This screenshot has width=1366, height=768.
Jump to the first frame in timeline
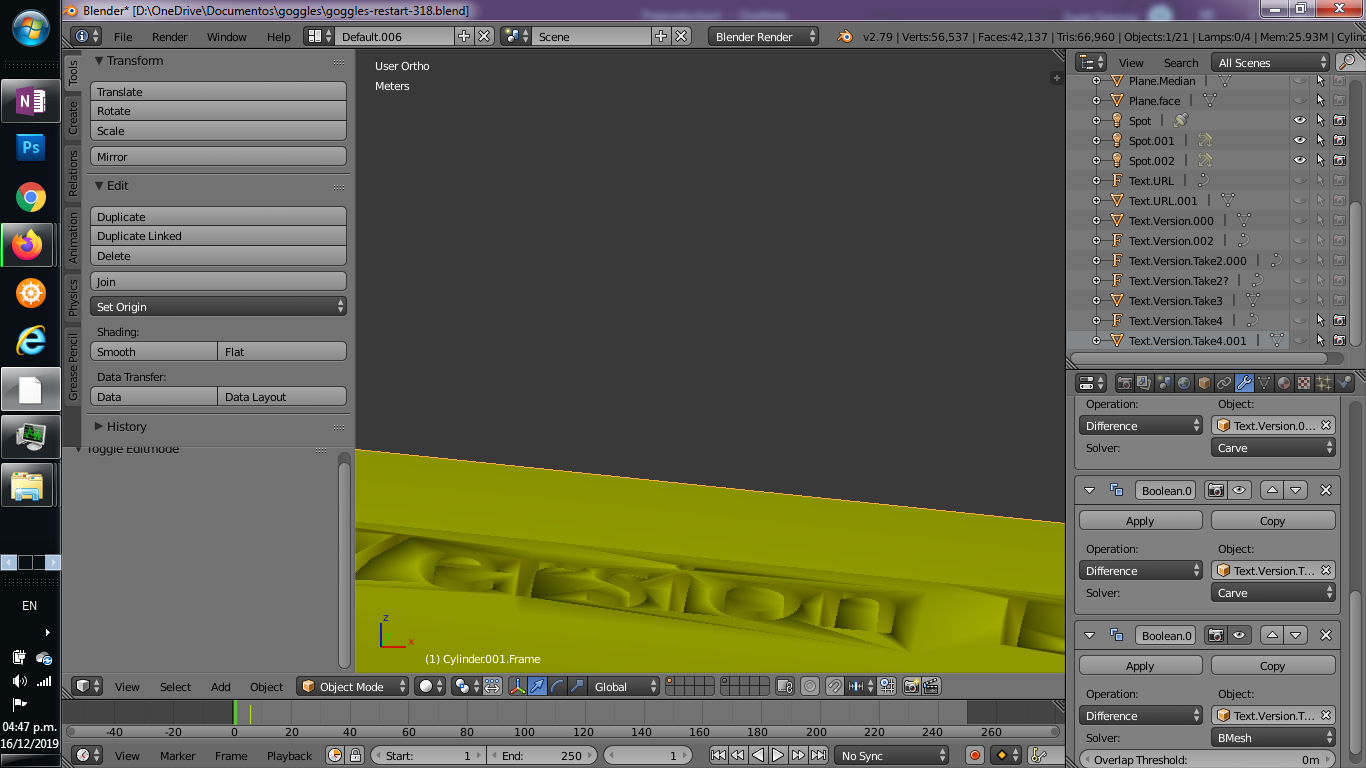tap(718, 756)
